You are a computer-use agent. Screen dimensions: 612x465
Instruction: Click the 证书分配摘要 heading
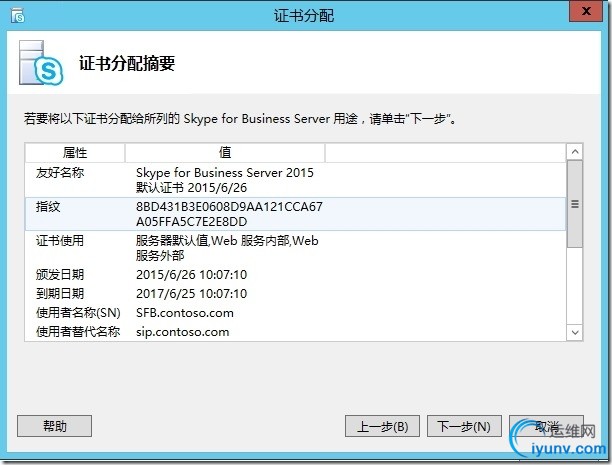coord(127,63)
